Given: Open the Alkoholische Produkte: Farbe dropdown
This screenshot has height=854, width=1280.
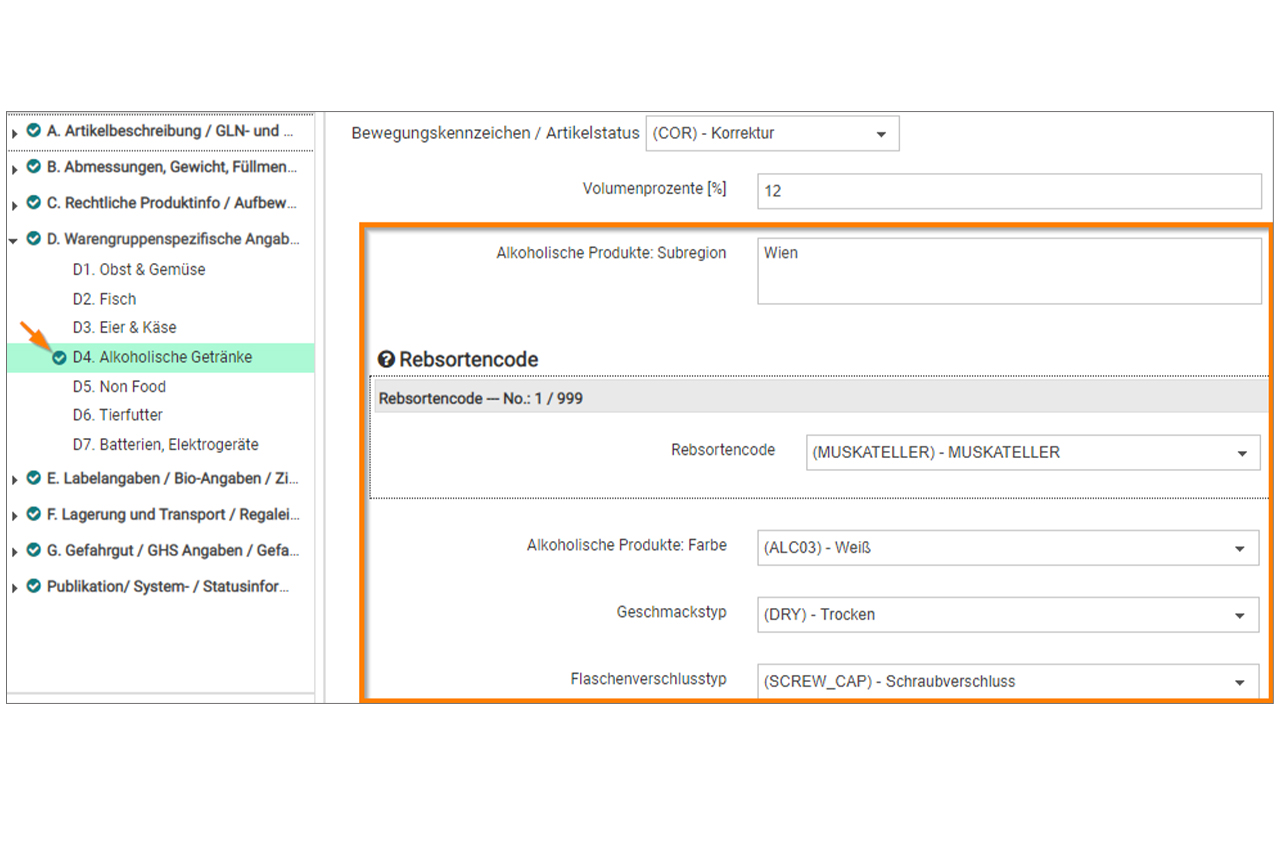Looking at the screenshot, I should [x=1008, y=548].
